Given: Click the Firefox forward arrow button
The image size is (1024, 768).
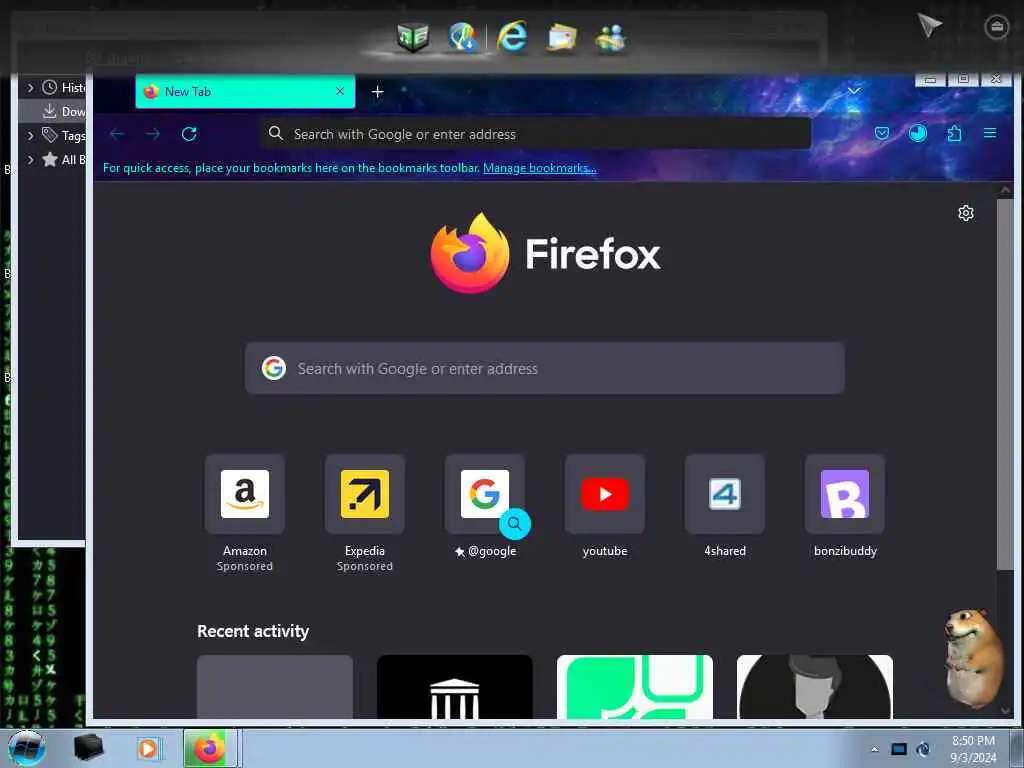Looking at the screenshot, I should (153, 134).
